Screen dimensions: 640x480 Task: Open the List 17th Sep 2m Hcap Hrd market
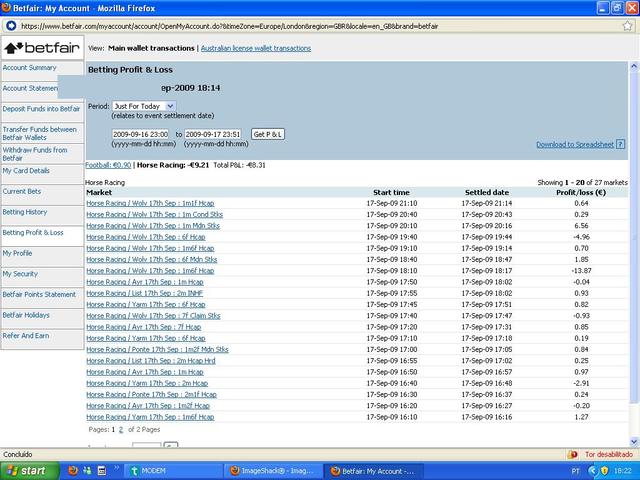click(x=151, y=361)
